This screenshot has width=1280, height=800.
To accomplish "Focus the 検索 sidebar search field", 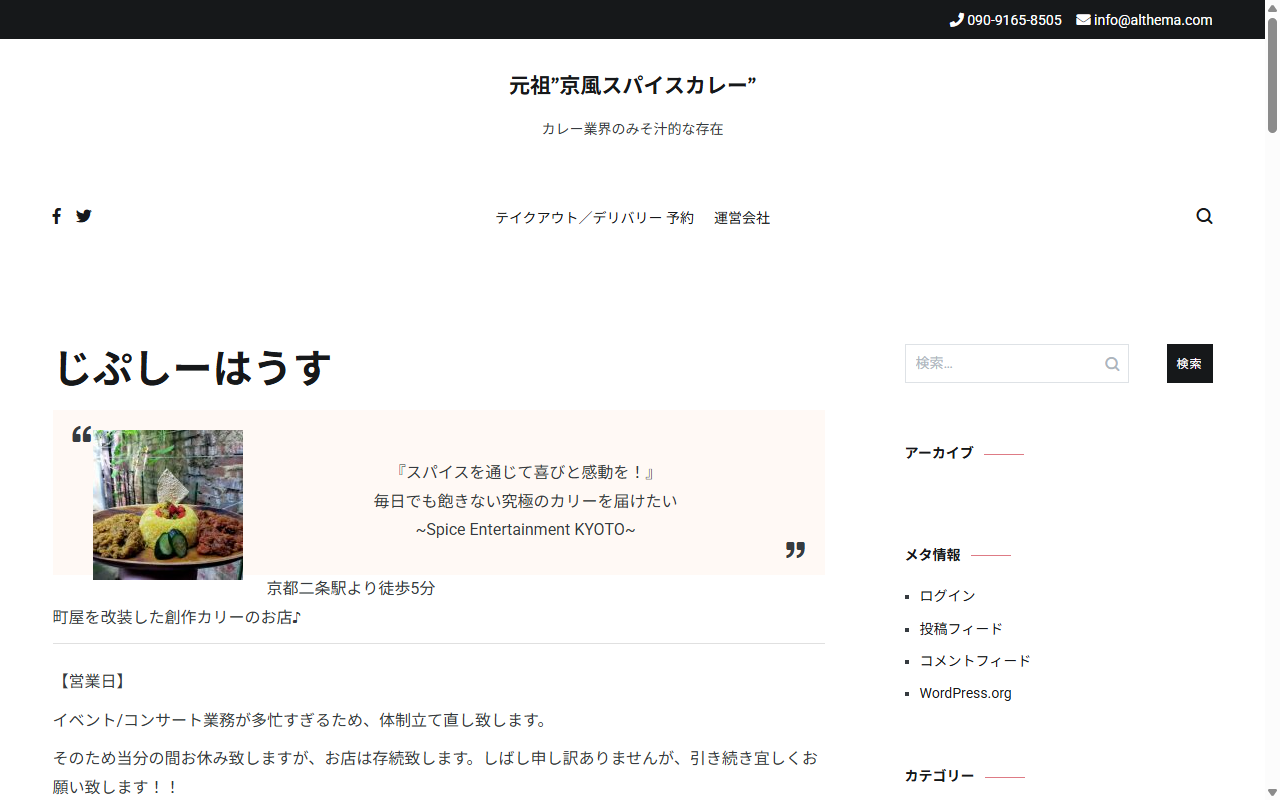I will pyautogui.click(x=1017, y=364).
